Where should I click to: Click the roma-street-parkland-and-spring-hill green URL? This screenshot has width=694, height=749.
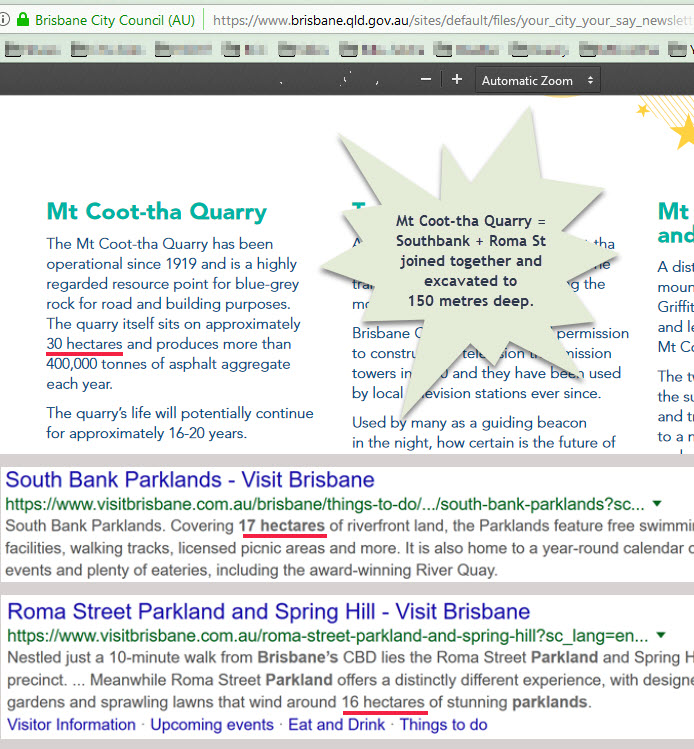pos(328,636)
